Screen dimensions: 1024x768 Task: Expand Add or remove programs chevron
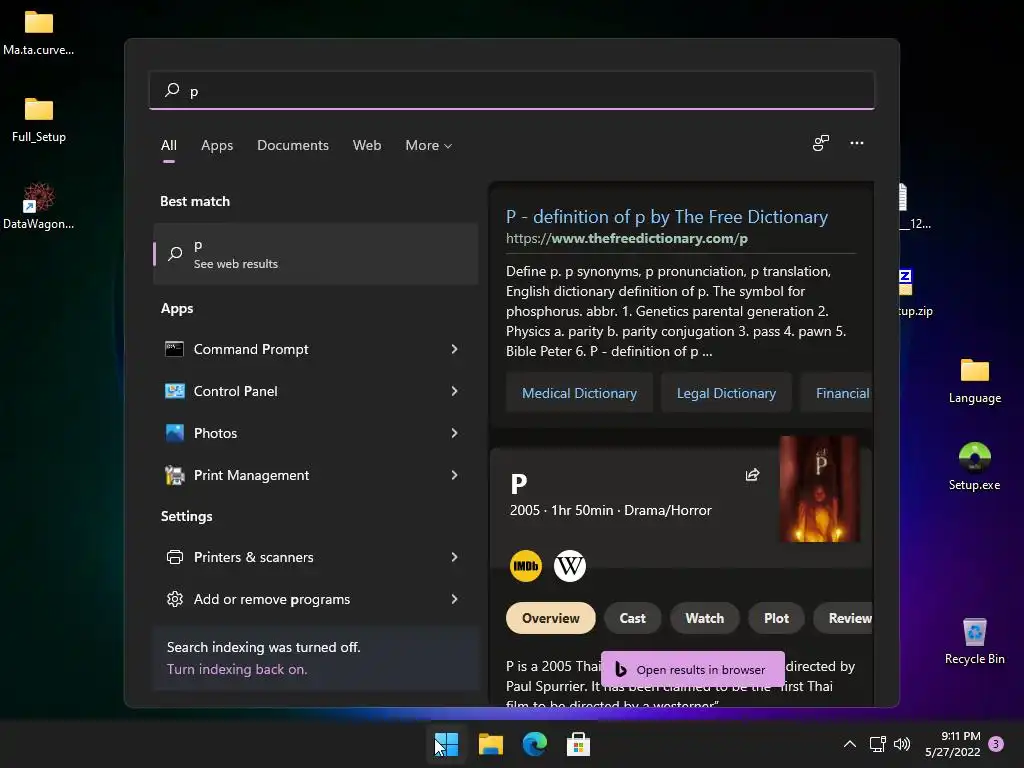(455, 599)
